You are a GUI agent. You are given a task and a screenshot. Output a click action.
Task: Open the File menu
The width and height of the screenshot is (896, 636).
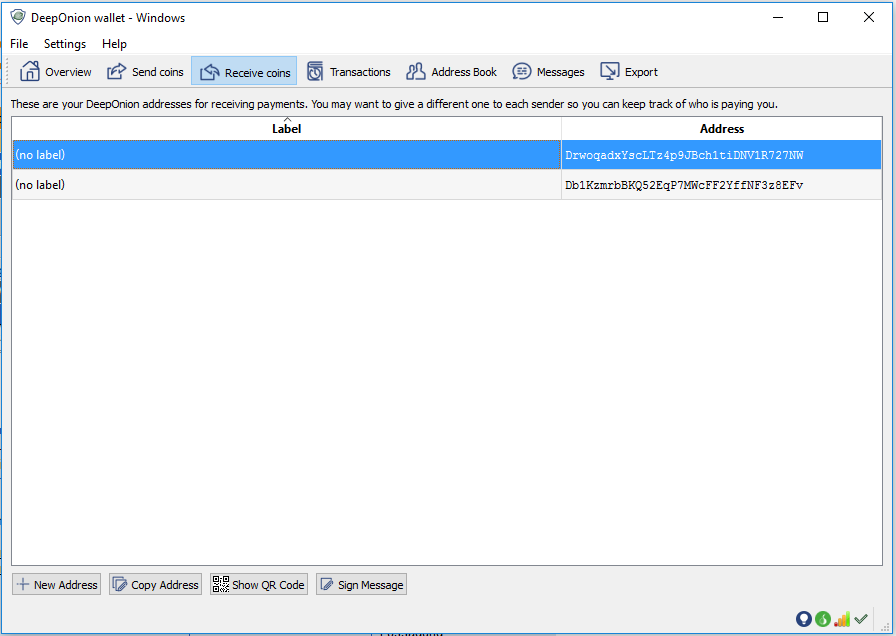coord(19,44)
